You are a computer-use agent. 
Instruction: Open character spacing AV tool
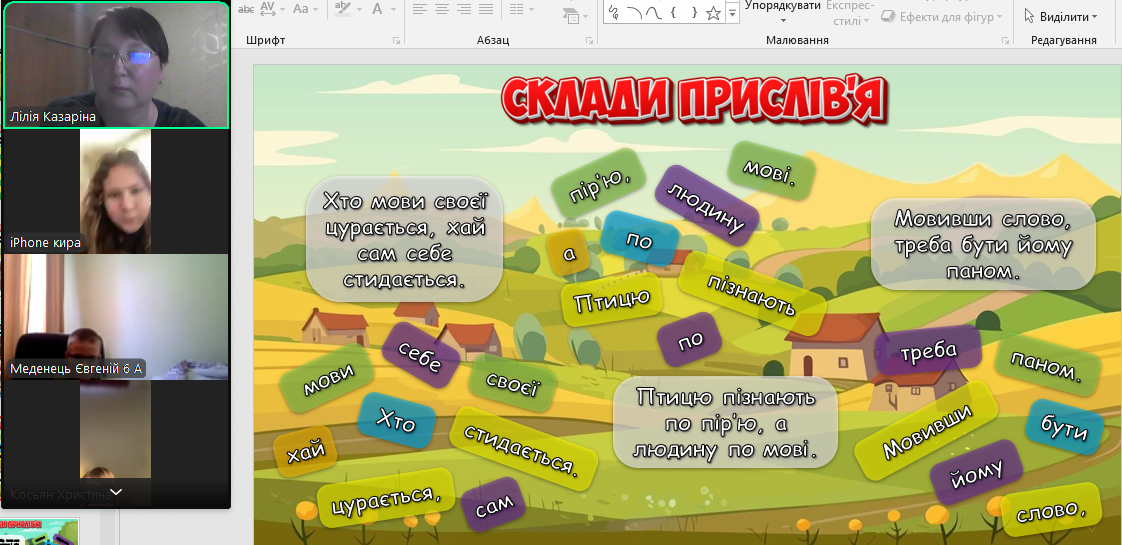(x=268, y=9)
